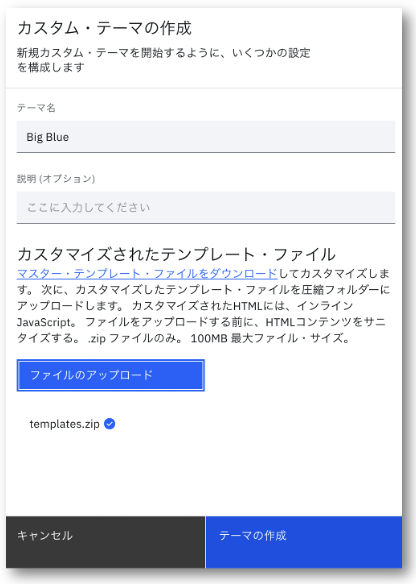
Task: Click the ファイルのアップロード button
Action: pos(111,375)
